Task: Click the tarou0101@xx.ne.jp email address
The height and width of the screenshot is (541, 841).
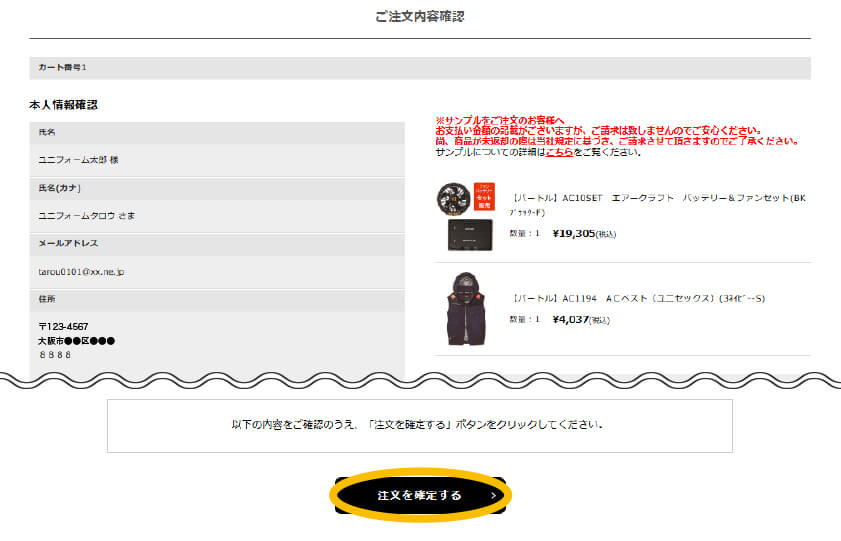Action: pos(81,272)
